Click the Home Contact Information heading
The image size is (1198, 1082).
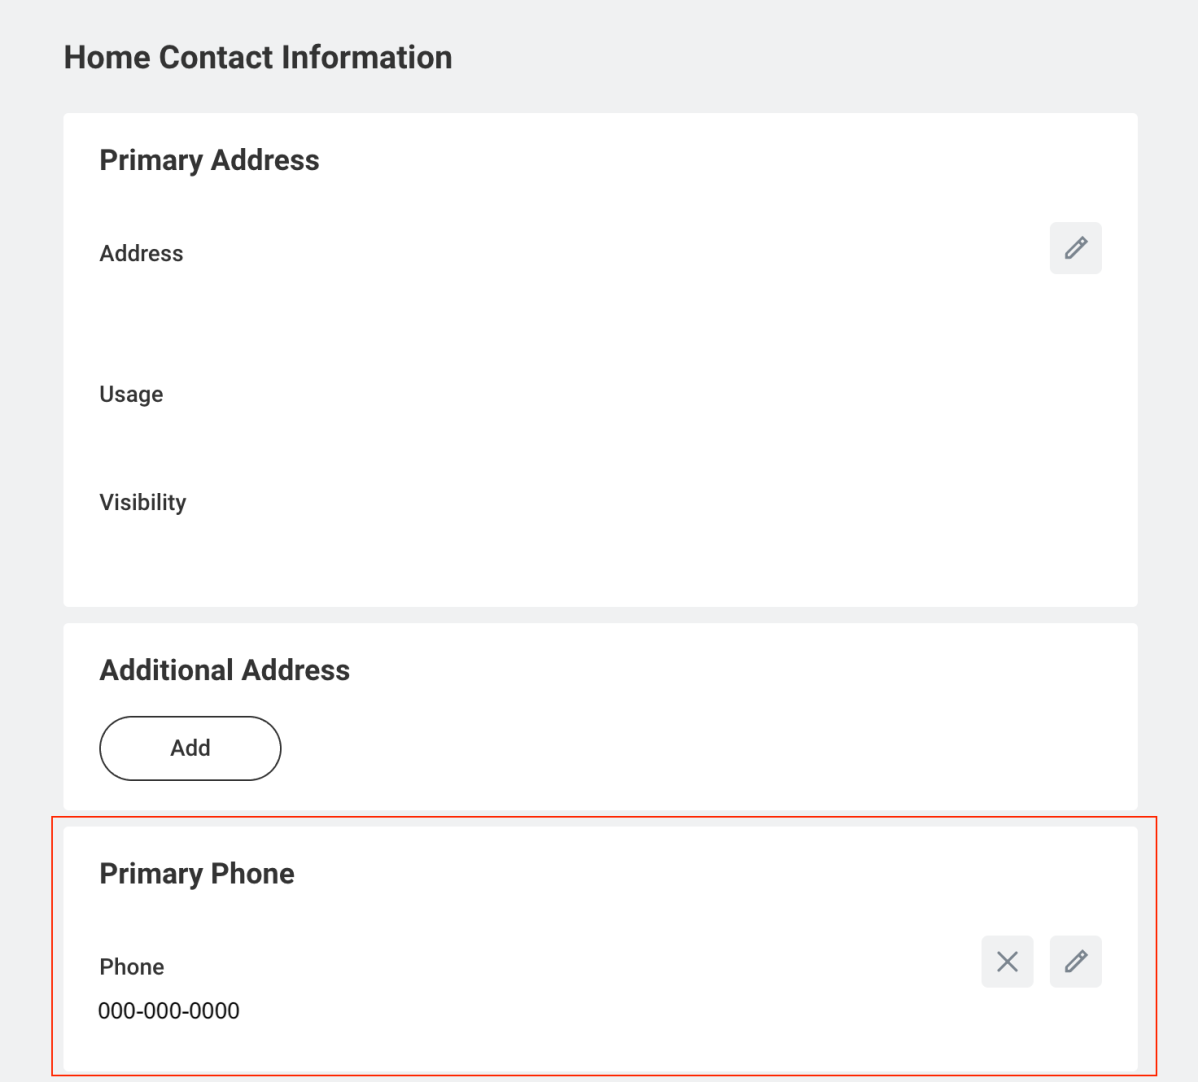257,57
